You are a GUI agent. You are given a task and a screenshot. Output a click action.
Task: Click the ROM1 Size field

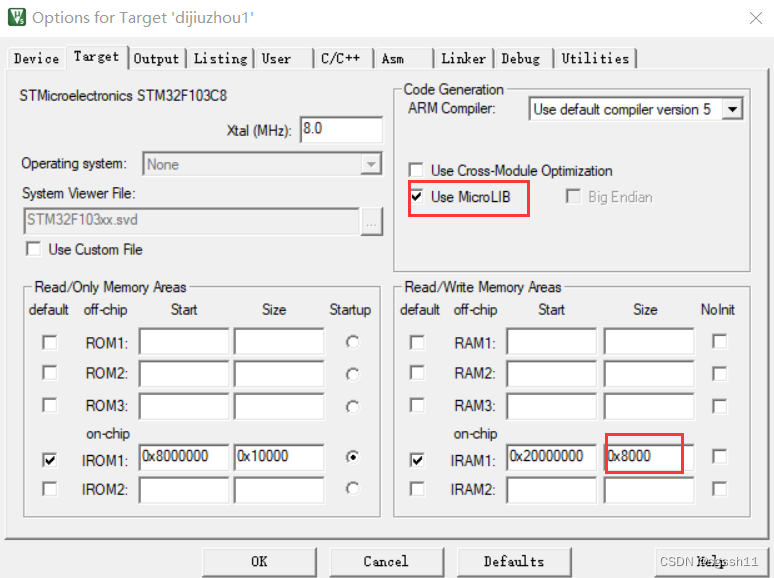[x=279, y=341]
